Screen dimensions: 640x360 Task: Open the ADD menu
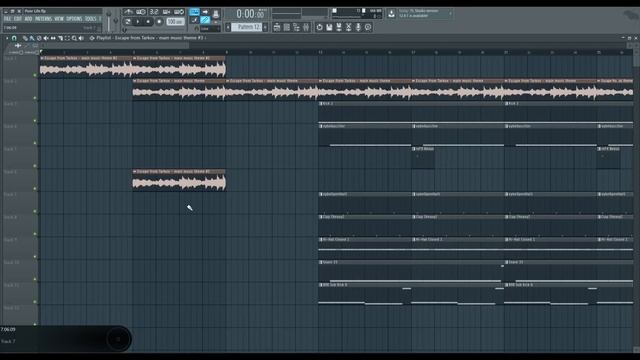[x=28, y=19]
